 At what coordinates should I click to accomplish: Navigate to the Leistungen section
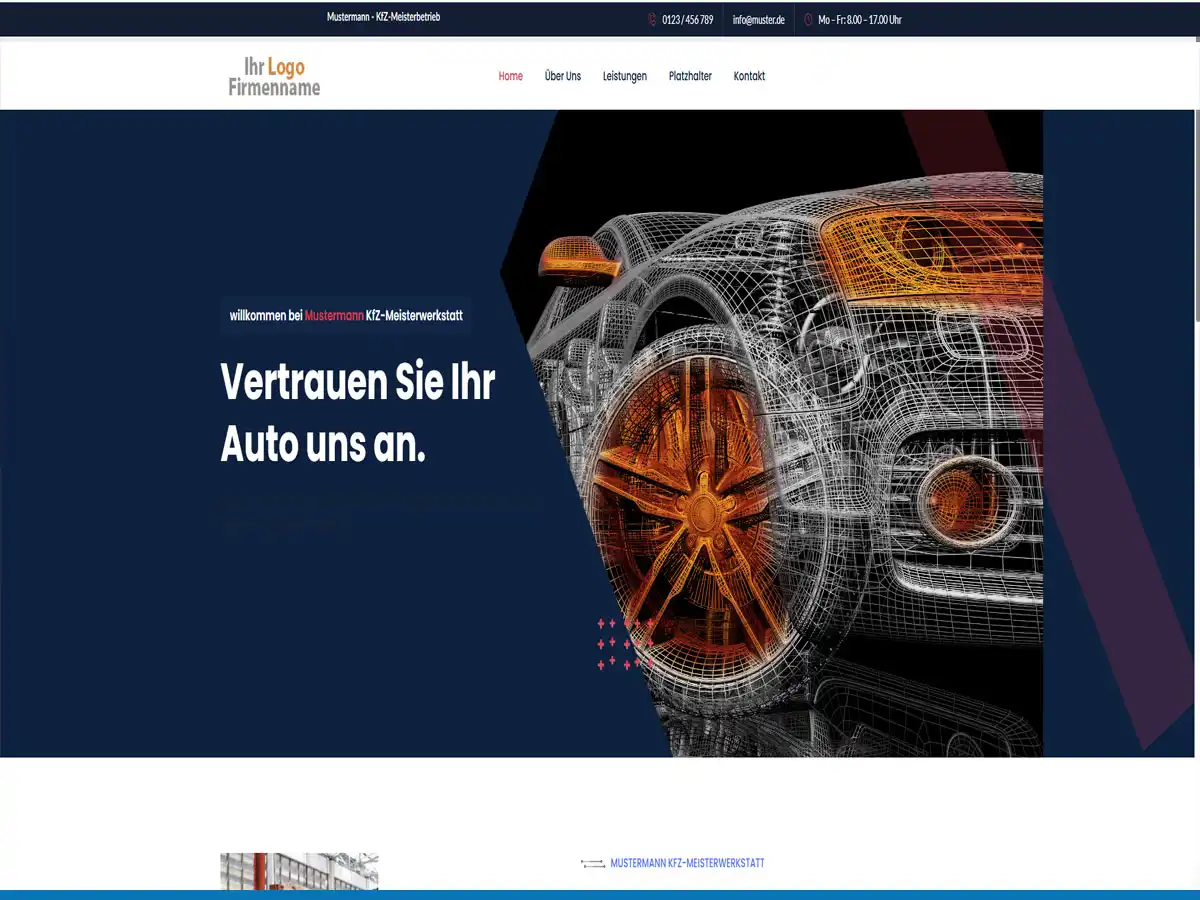click(x=625, y=76)
